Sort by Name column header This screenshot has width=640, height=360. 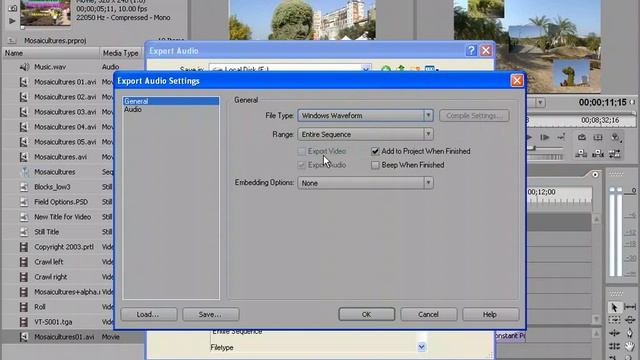pyautogui.click(x=51, y=53)
